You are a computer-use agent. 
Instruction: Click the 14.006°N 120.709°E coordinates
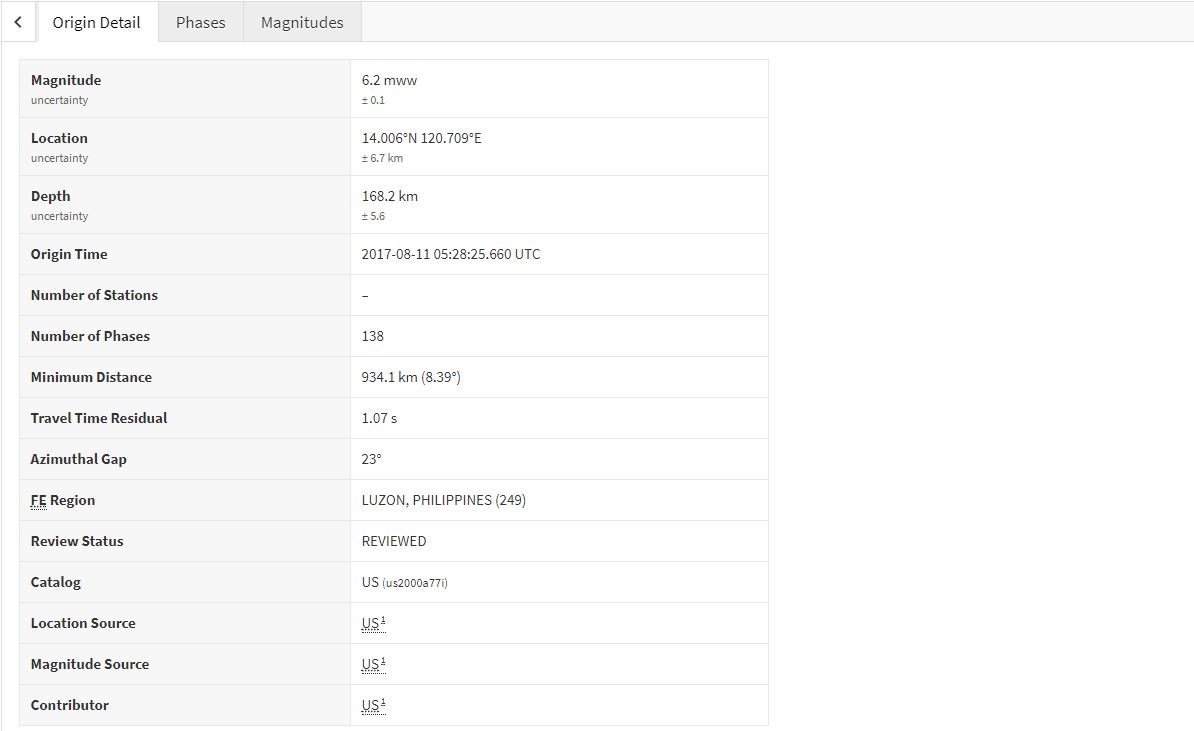click(x=421, y=138)
